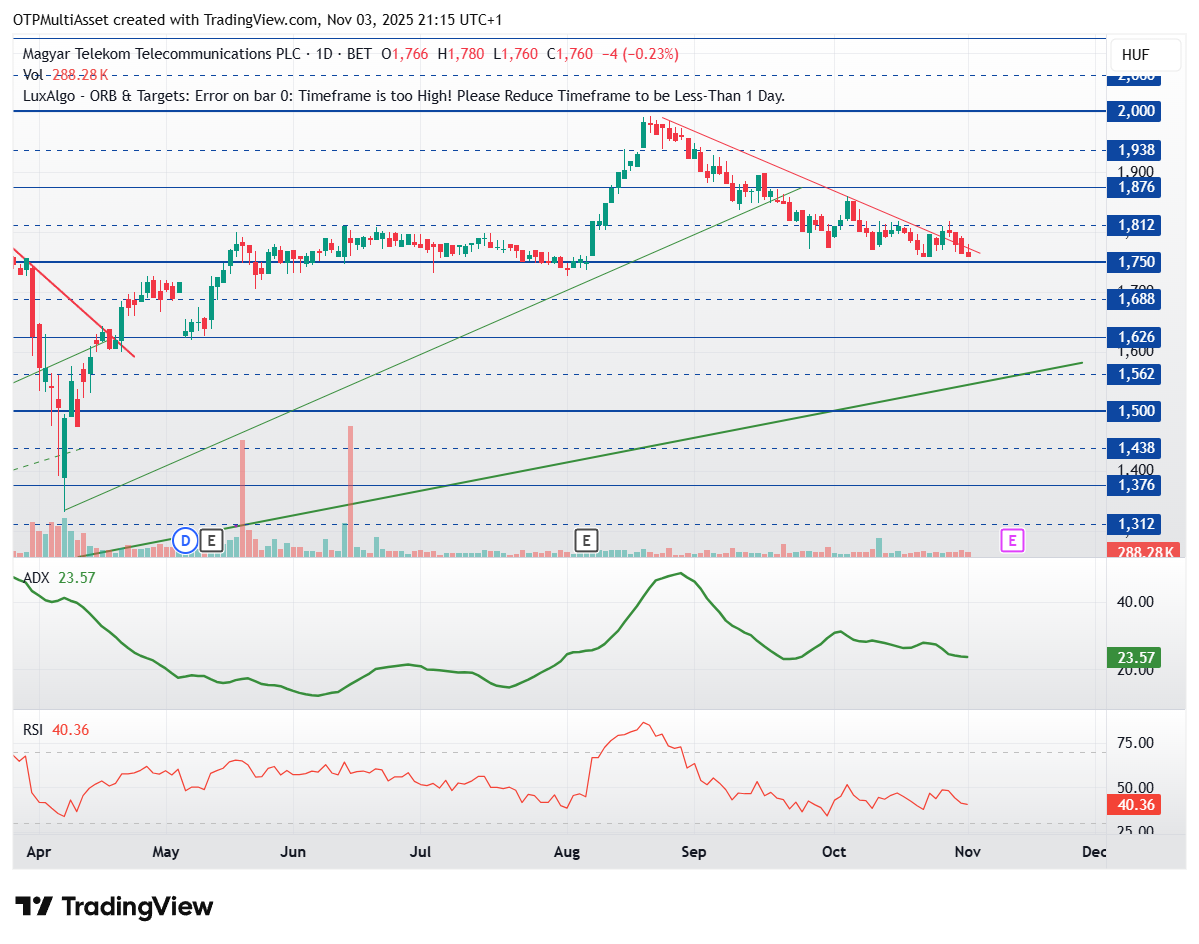Click the green ADX 23.57 value tag
This screenshot has height=944, width=1199.
point(1135,658)
